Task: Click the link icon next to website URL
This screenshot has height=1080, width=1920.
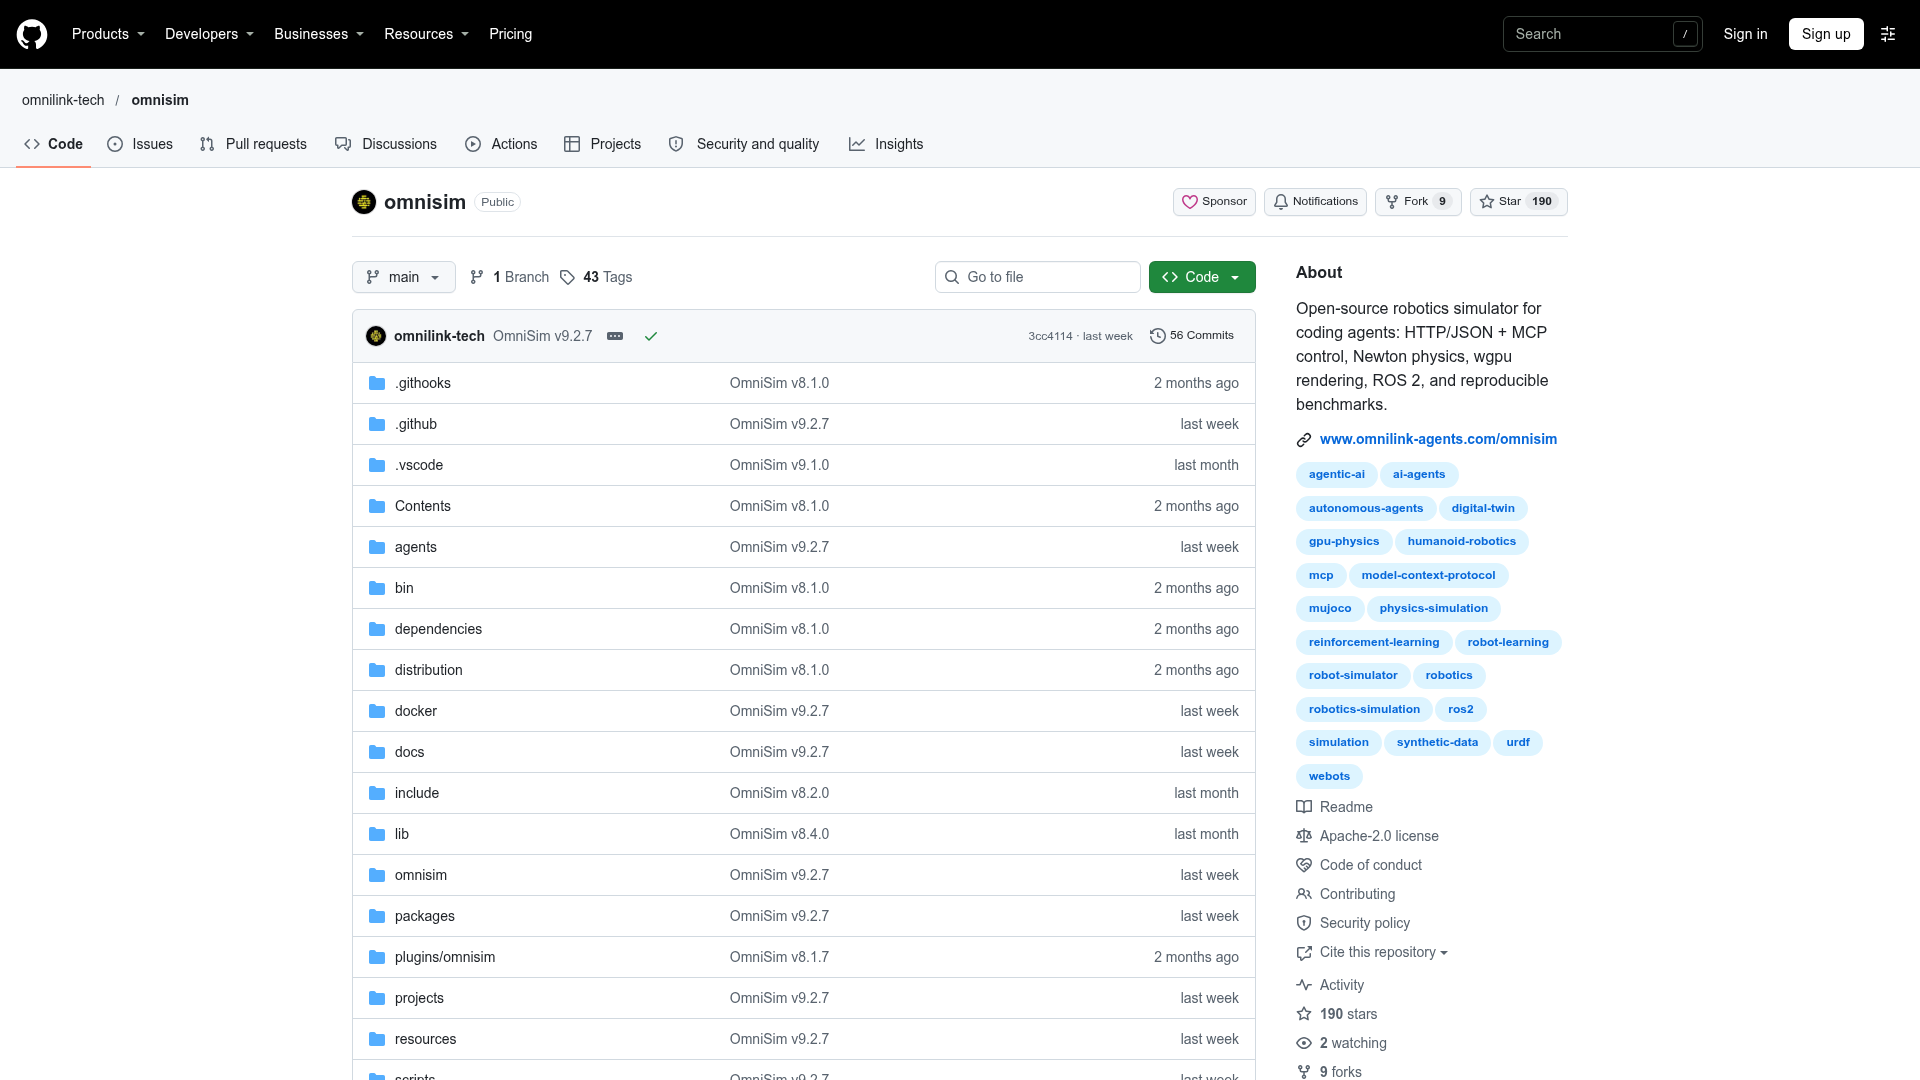Action: click(1304, 440)
